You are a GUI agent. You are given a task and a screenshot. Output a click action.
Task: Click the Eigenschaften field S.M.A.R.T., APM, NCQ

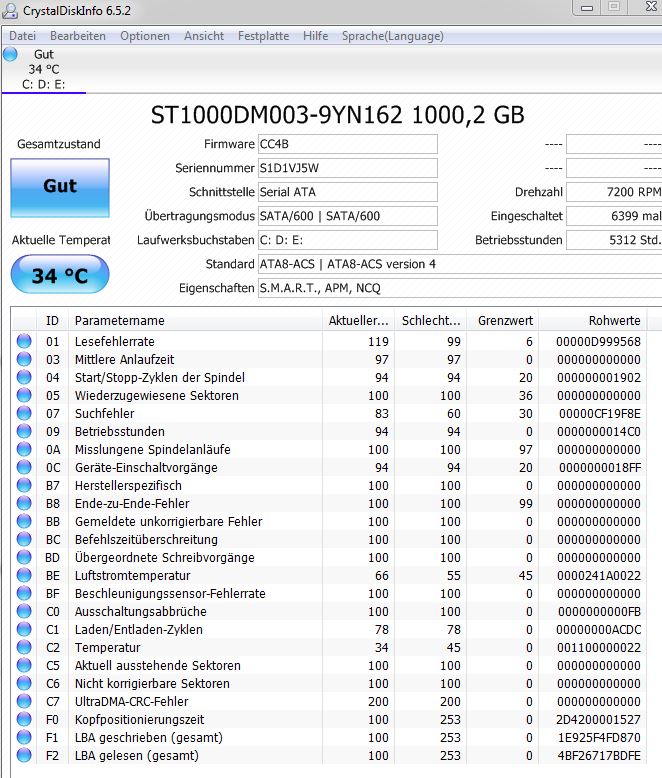[x=460, y=288]
